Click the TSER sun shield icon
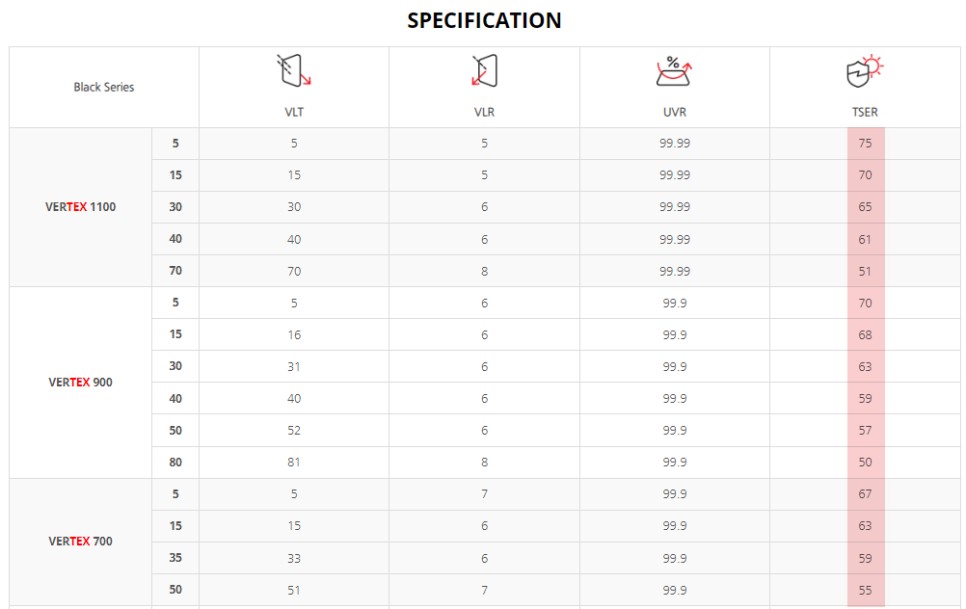966x609 pixels. coord(864,72)
